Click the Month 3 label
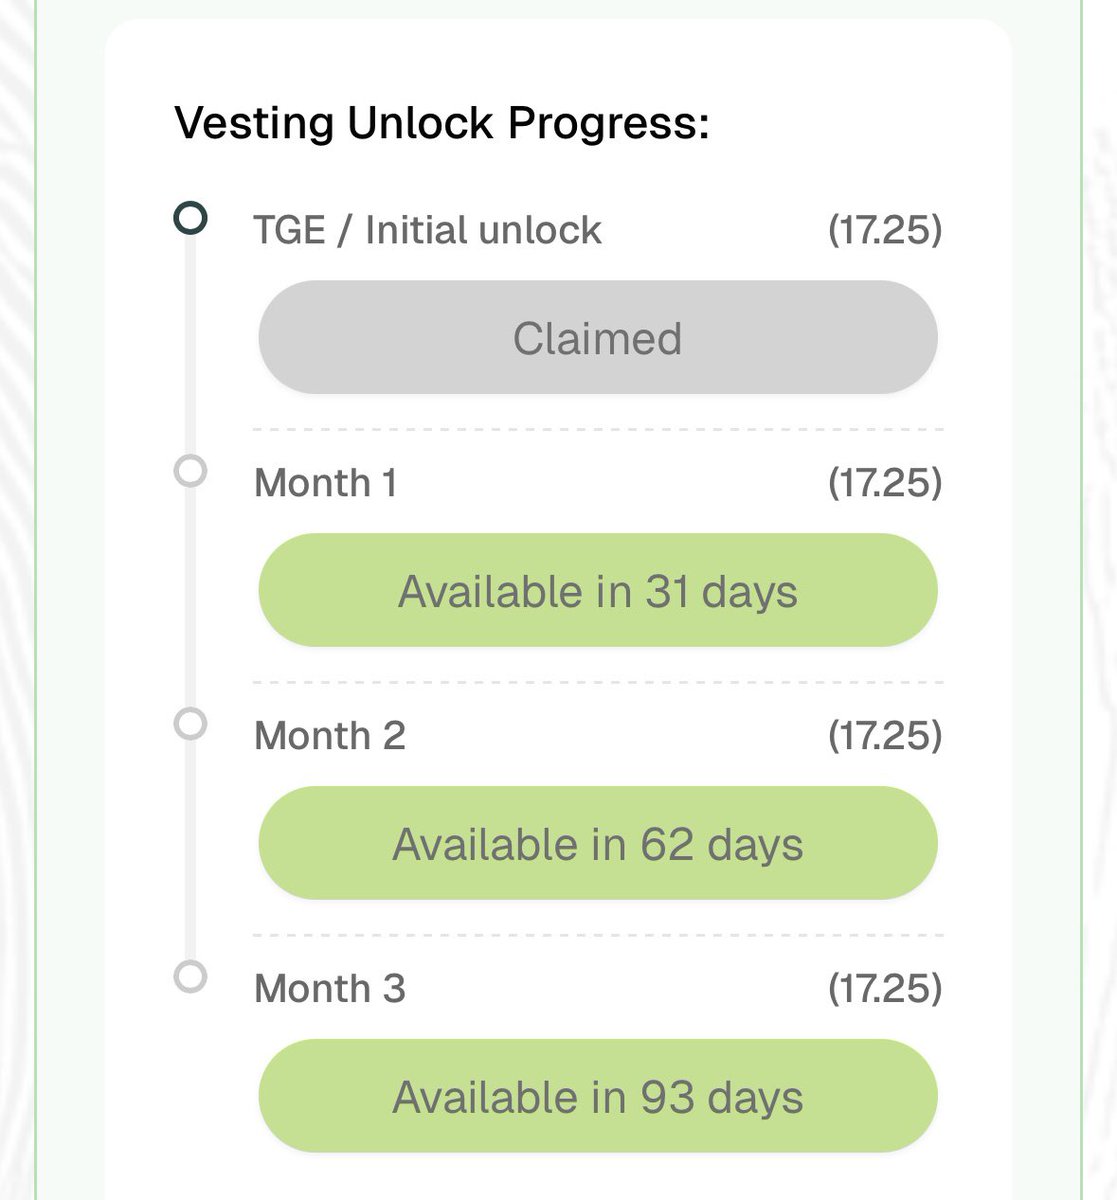This screenshot has height=1200, width=1117. tap(330, 989)
